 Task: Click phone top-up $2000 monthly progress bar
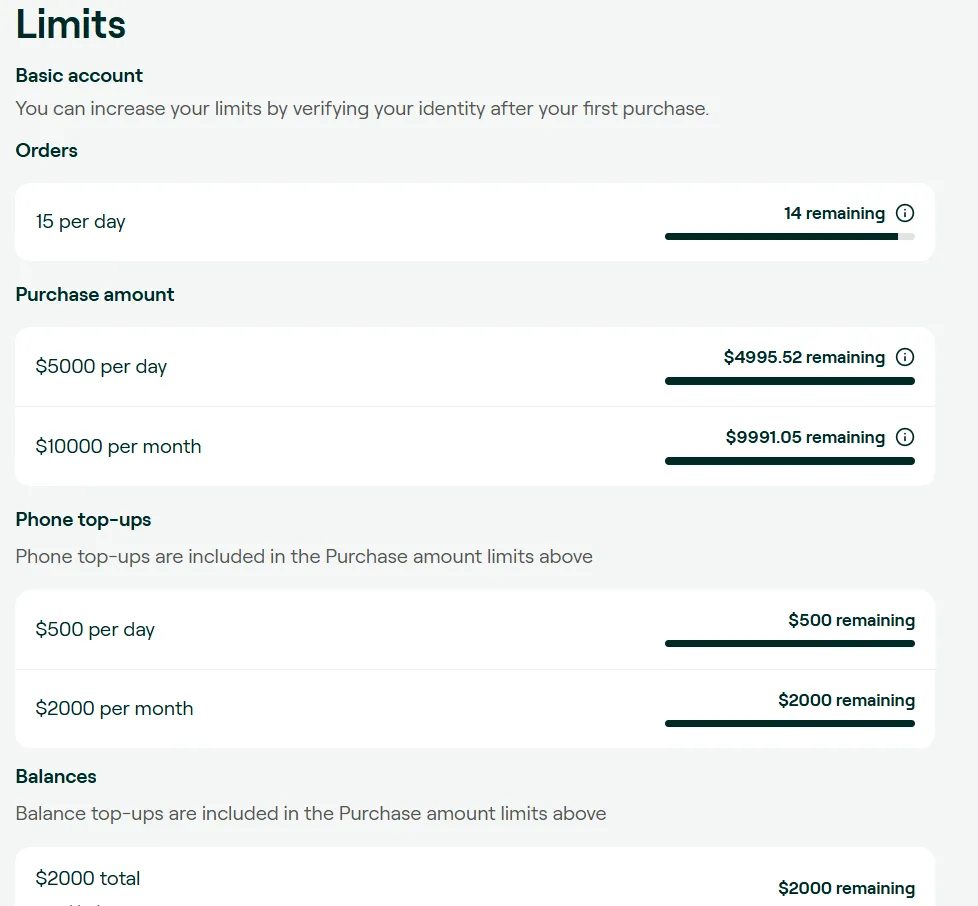click(x=790, y=723)
